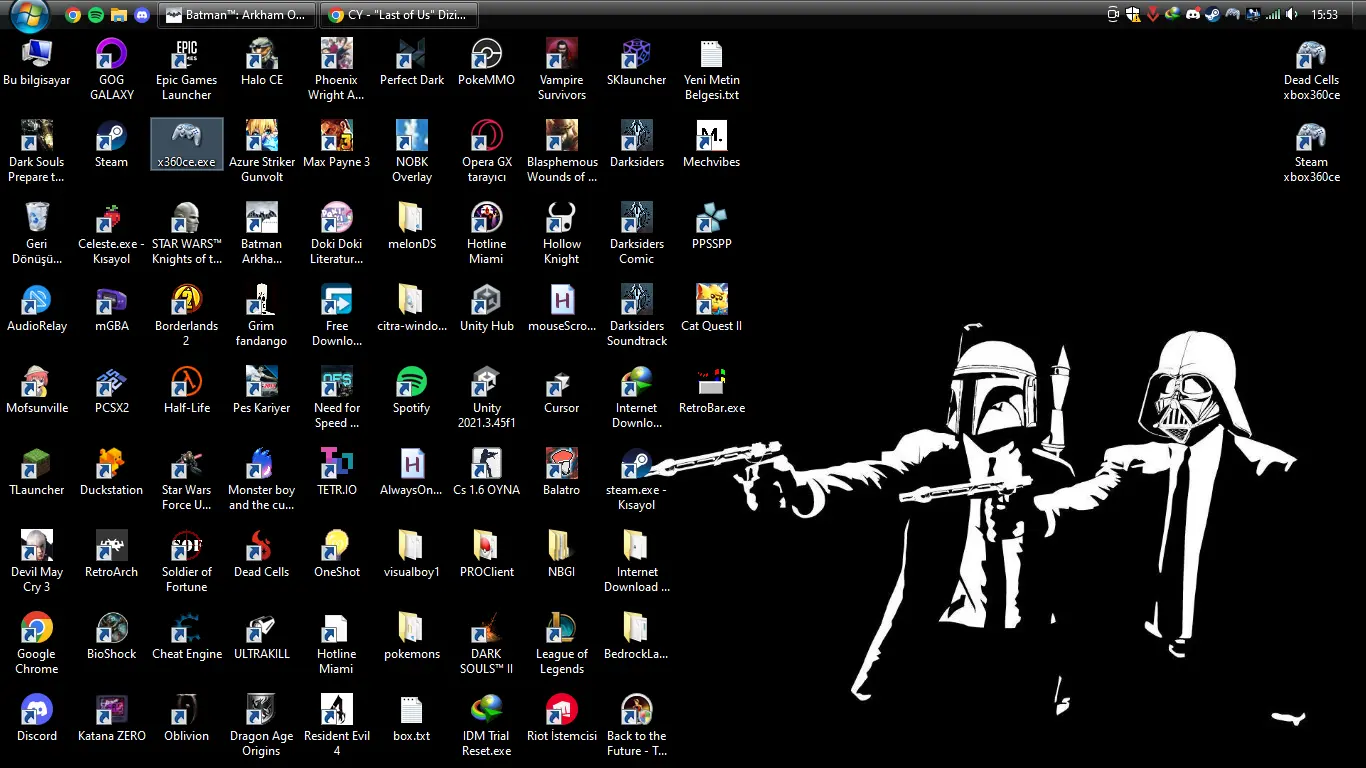The height and width of the screenshot is (768, 1366).
Task: Launch the PPSSPP emulator shortcut
Action: pyautogui.click(x=712, y=226)
